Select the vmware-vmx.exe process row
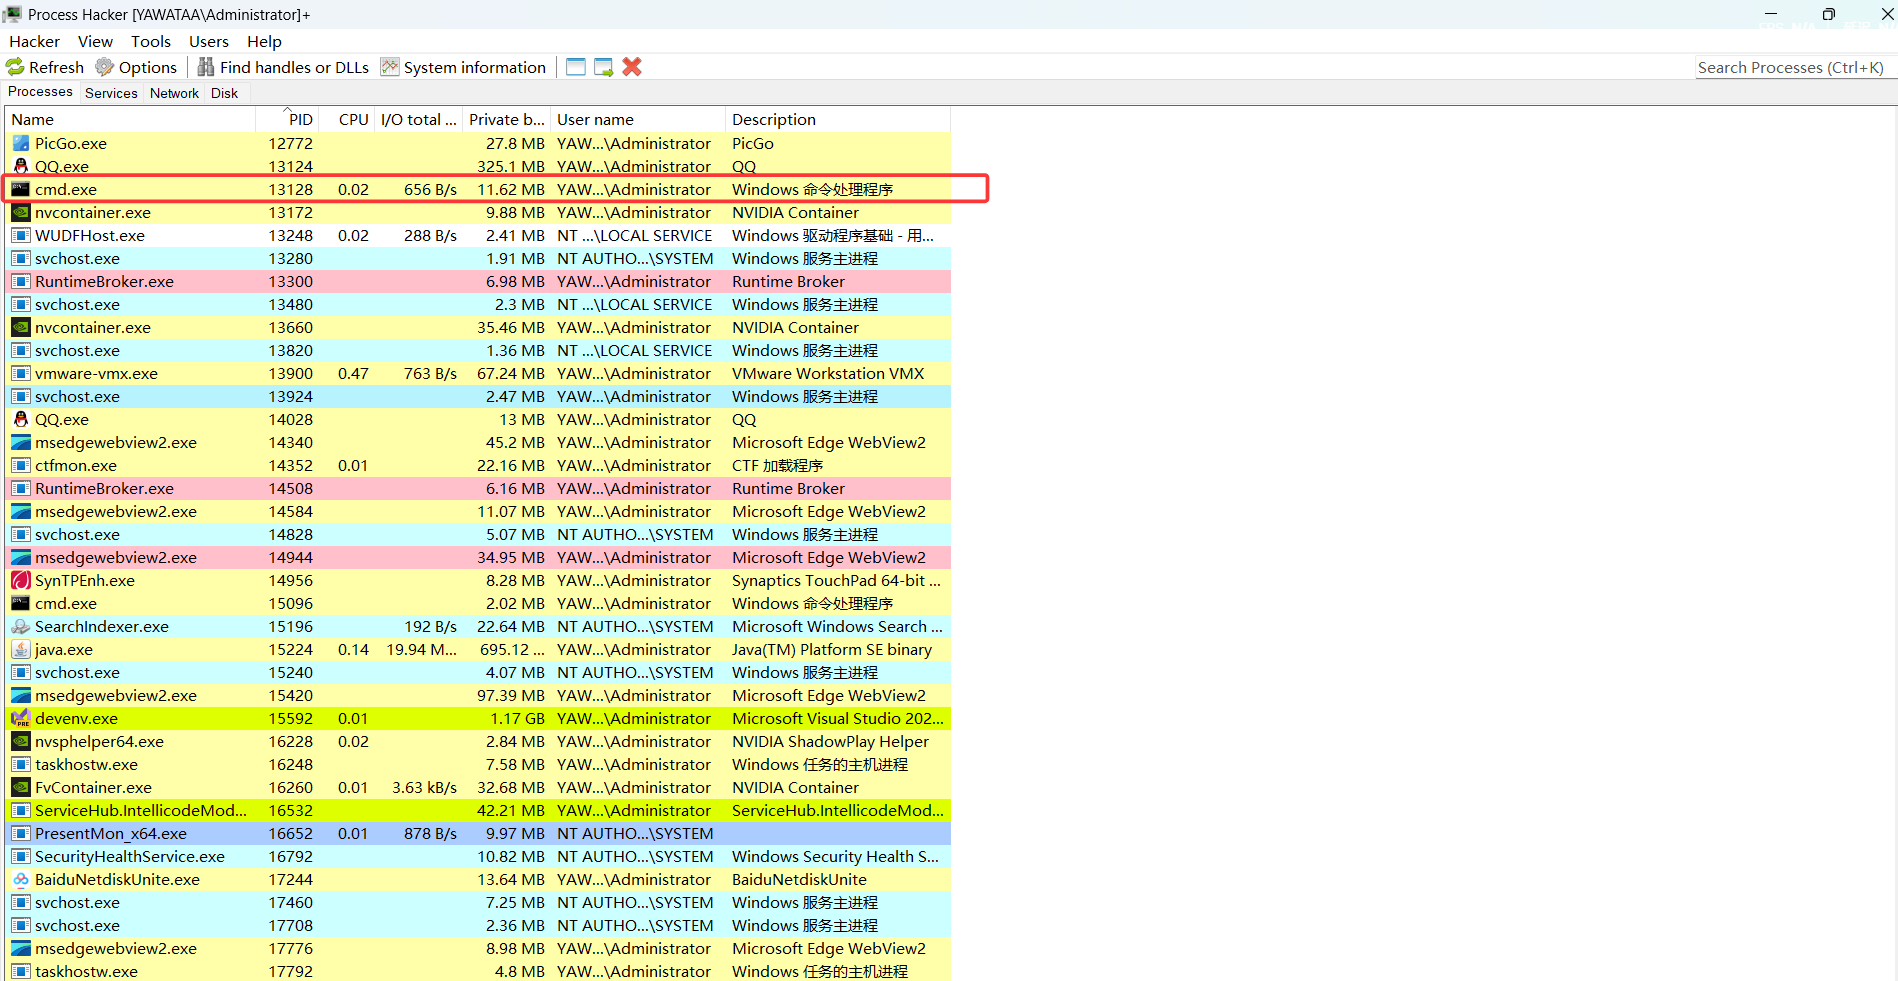 (96, 373)
